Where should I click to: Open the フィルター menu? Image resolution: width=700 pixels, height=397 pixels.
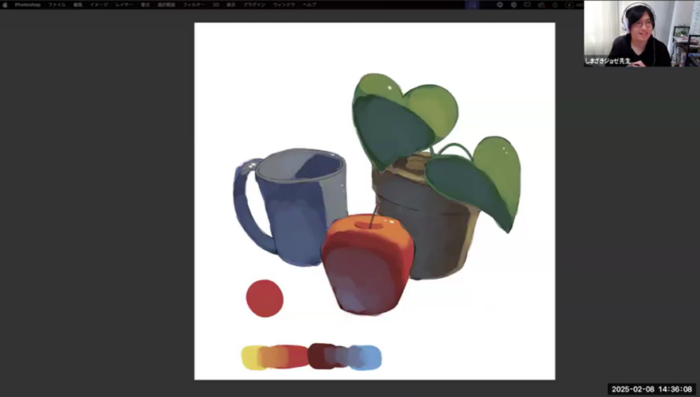tap(194, 5)
